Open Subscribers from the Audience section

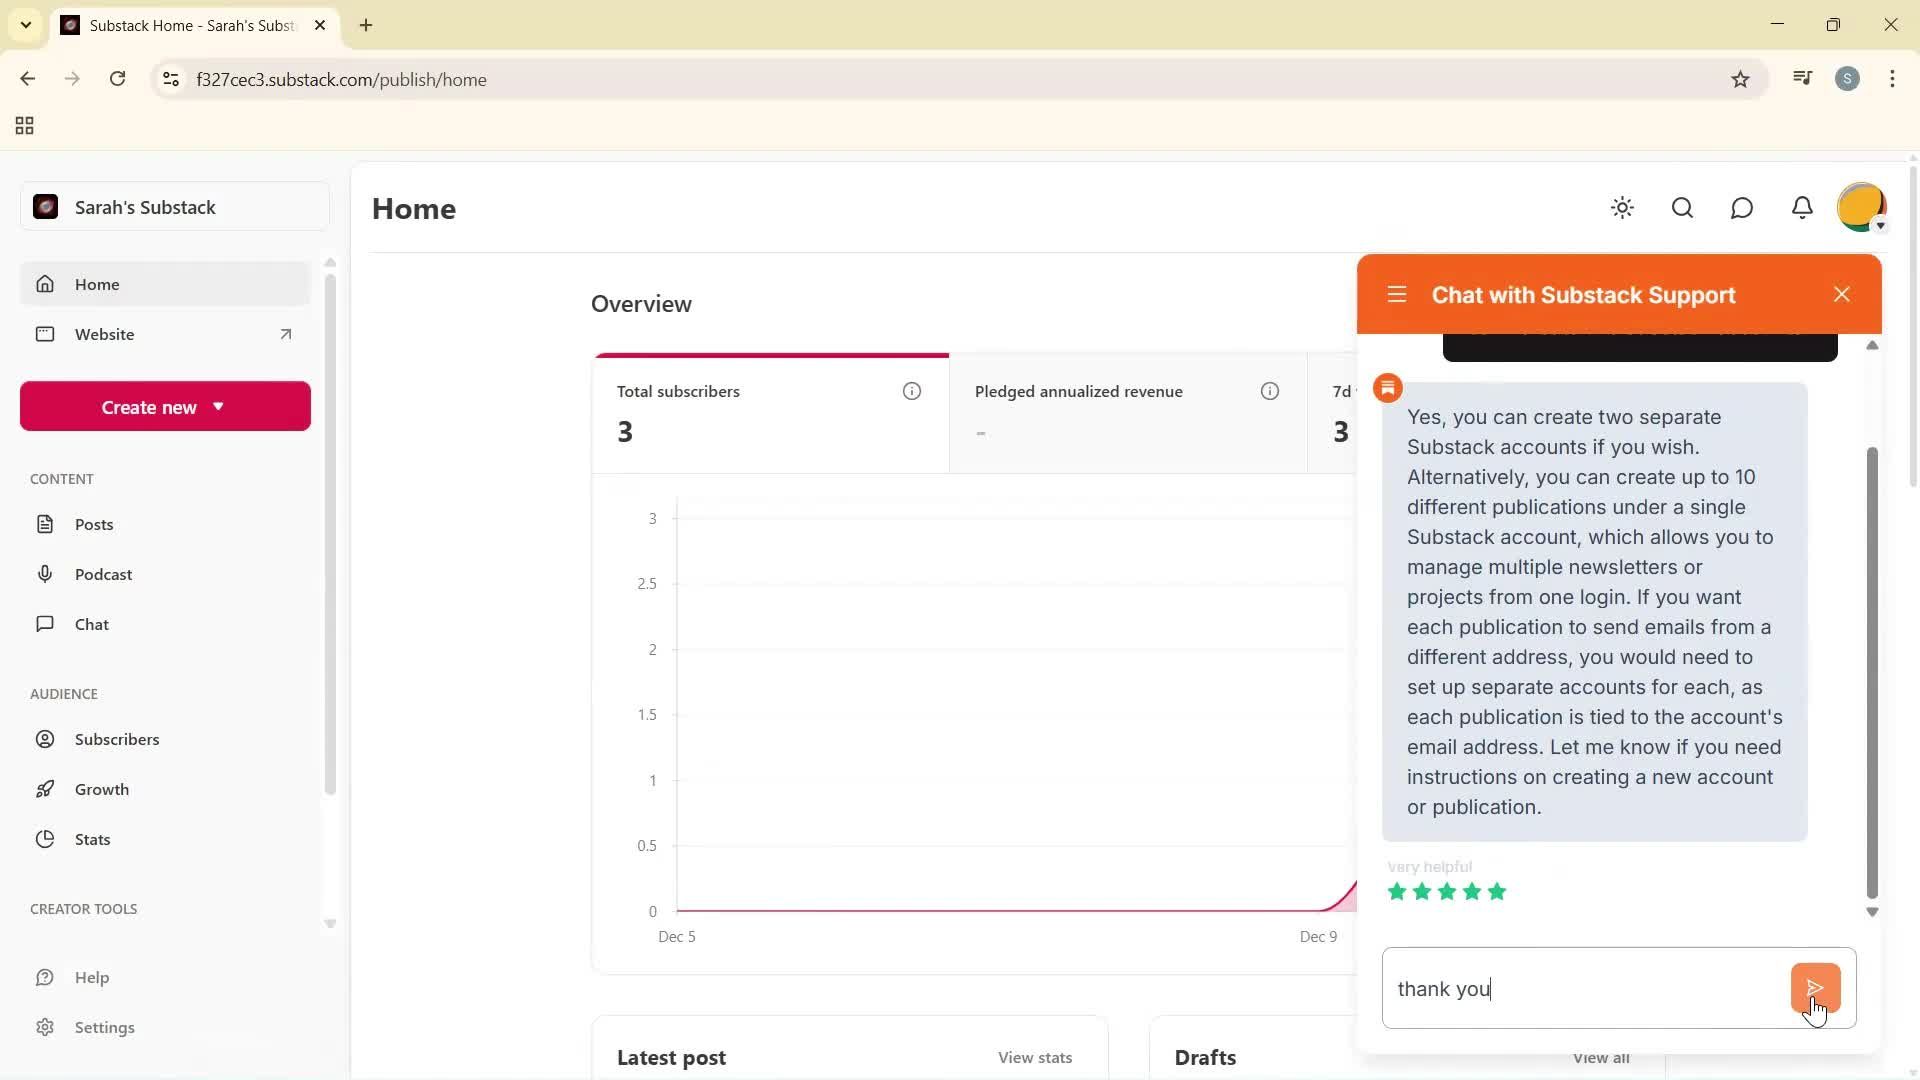point(117,739)
